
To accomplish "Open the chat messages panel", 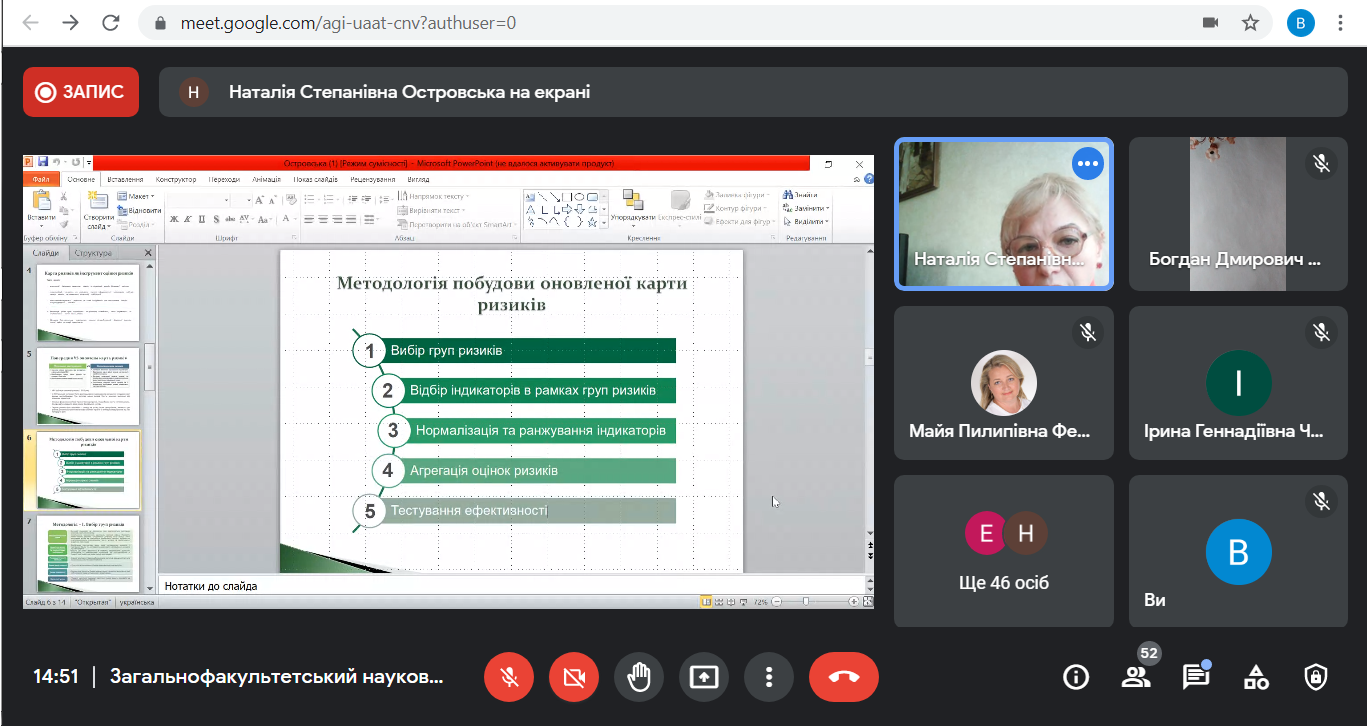I will 1196,677.
